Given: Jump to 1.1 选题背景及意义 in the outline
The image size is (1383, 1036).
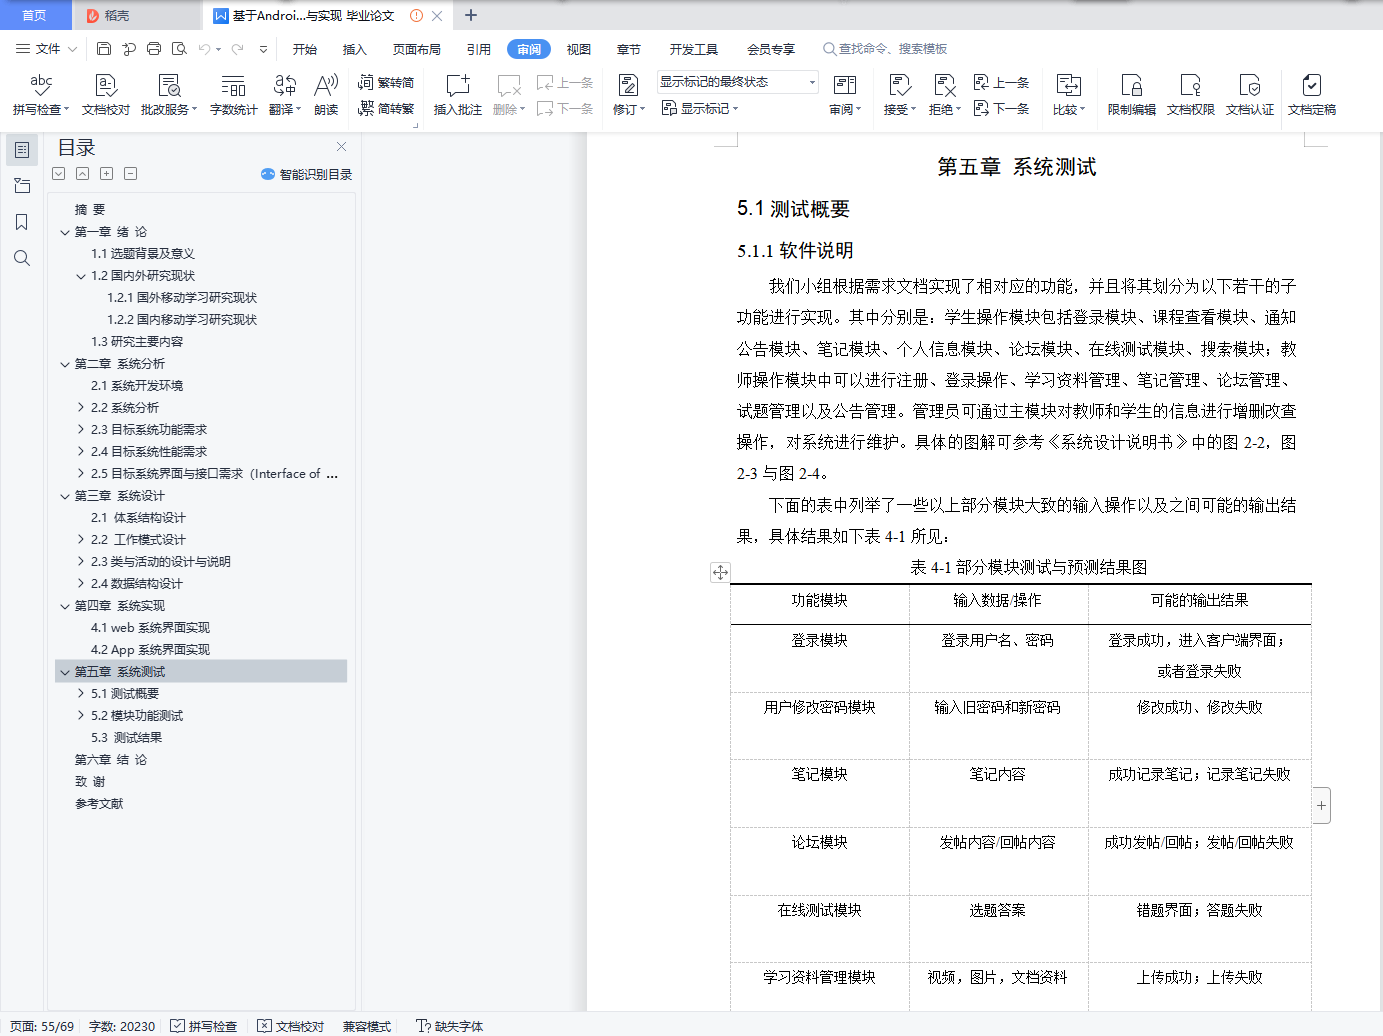Looking at the screenshot, I should tap(143, 254).
